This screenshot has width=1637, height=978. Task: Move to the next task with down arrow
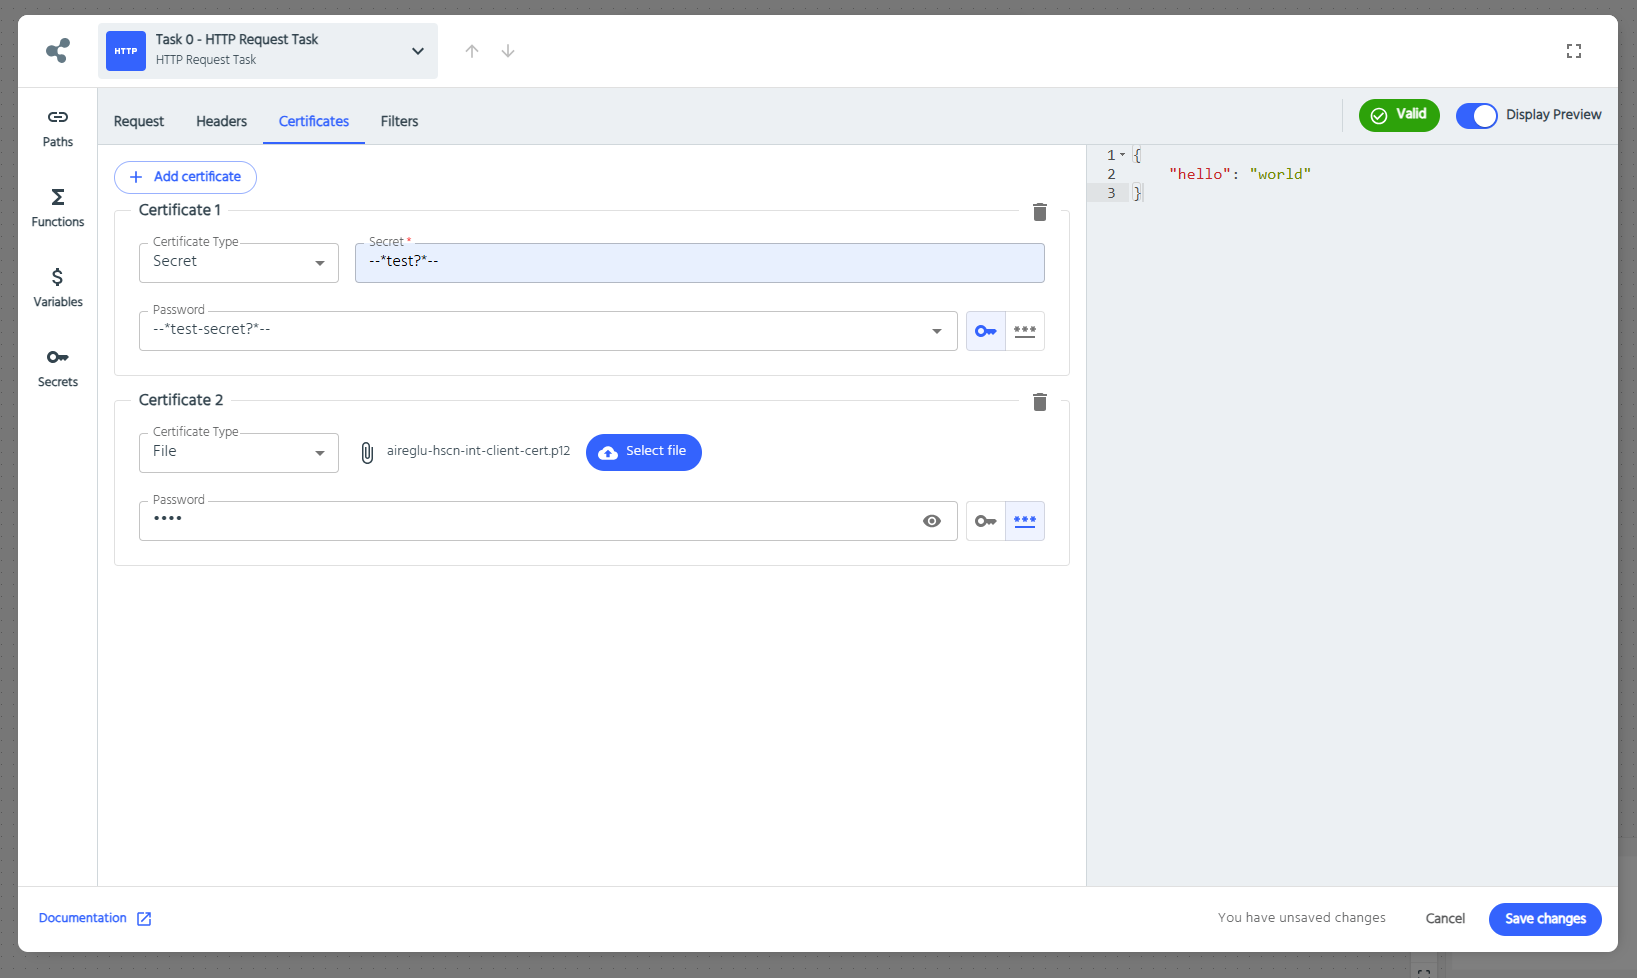coord(508,51)
